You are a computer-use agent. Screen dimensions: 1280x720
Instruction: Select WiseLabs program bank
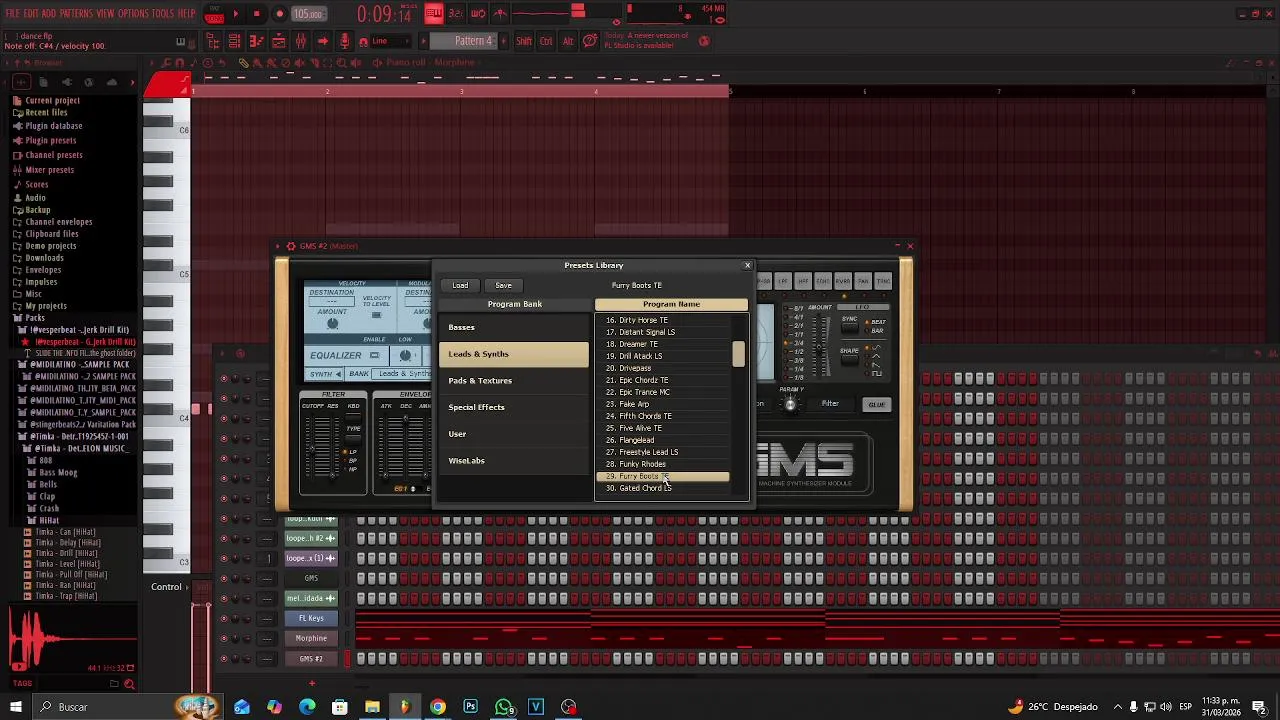pyautogui.click(x=514, y=461)
